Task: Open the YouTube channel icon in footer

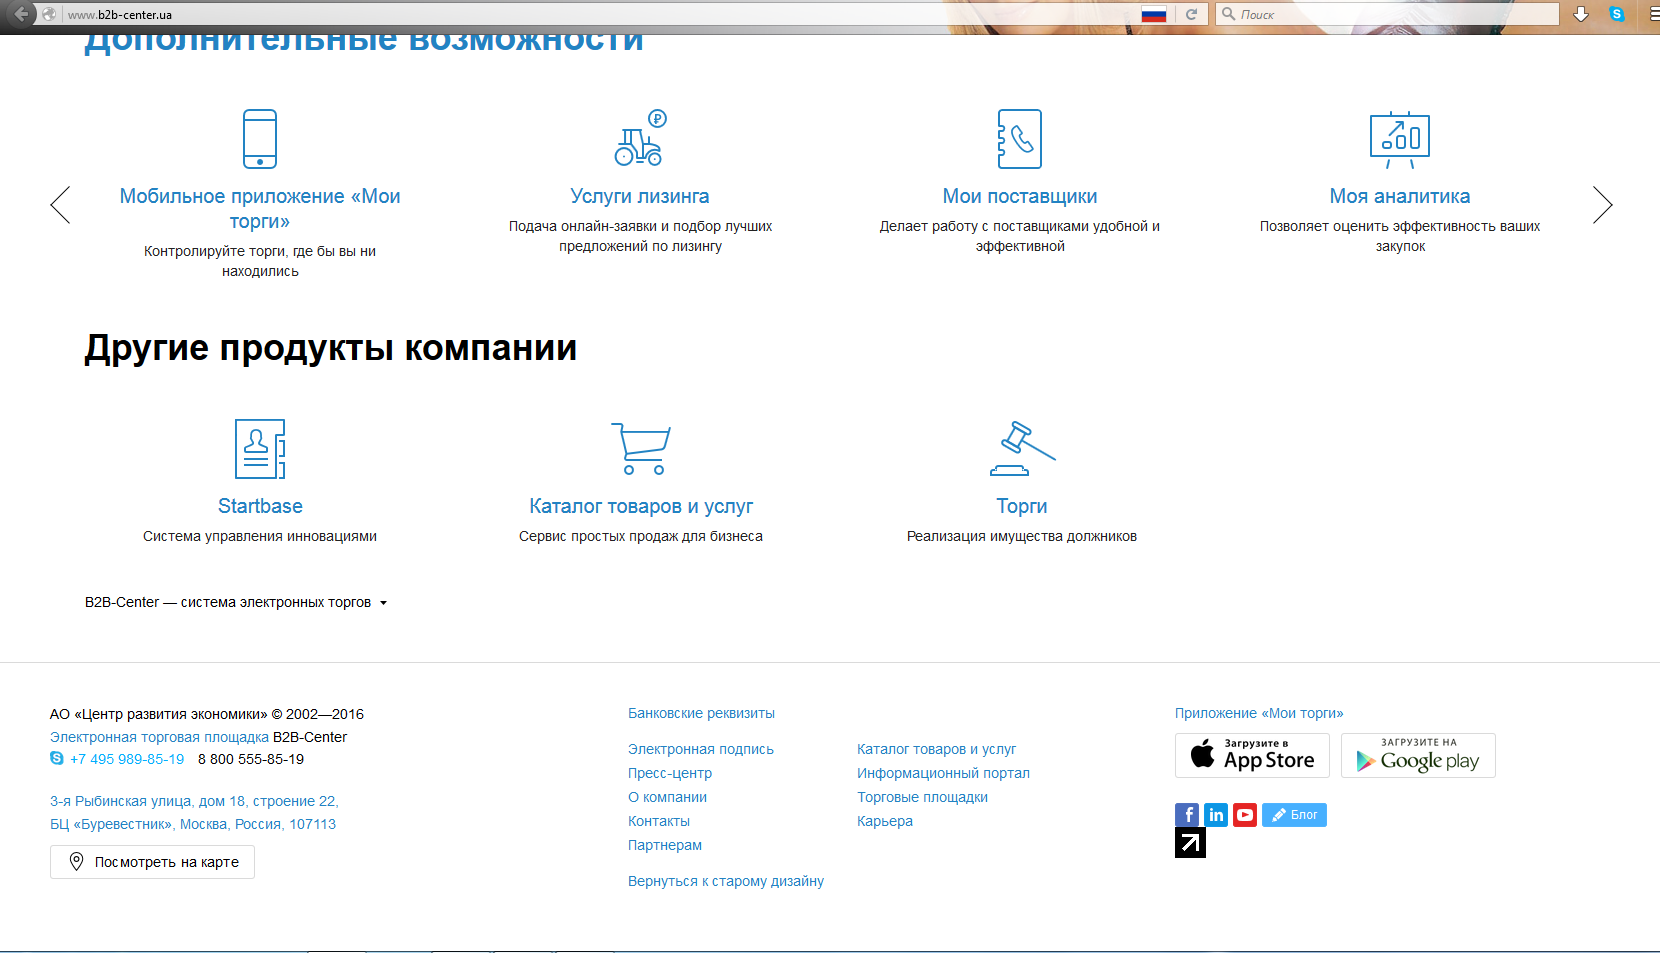Action: 1245,815
